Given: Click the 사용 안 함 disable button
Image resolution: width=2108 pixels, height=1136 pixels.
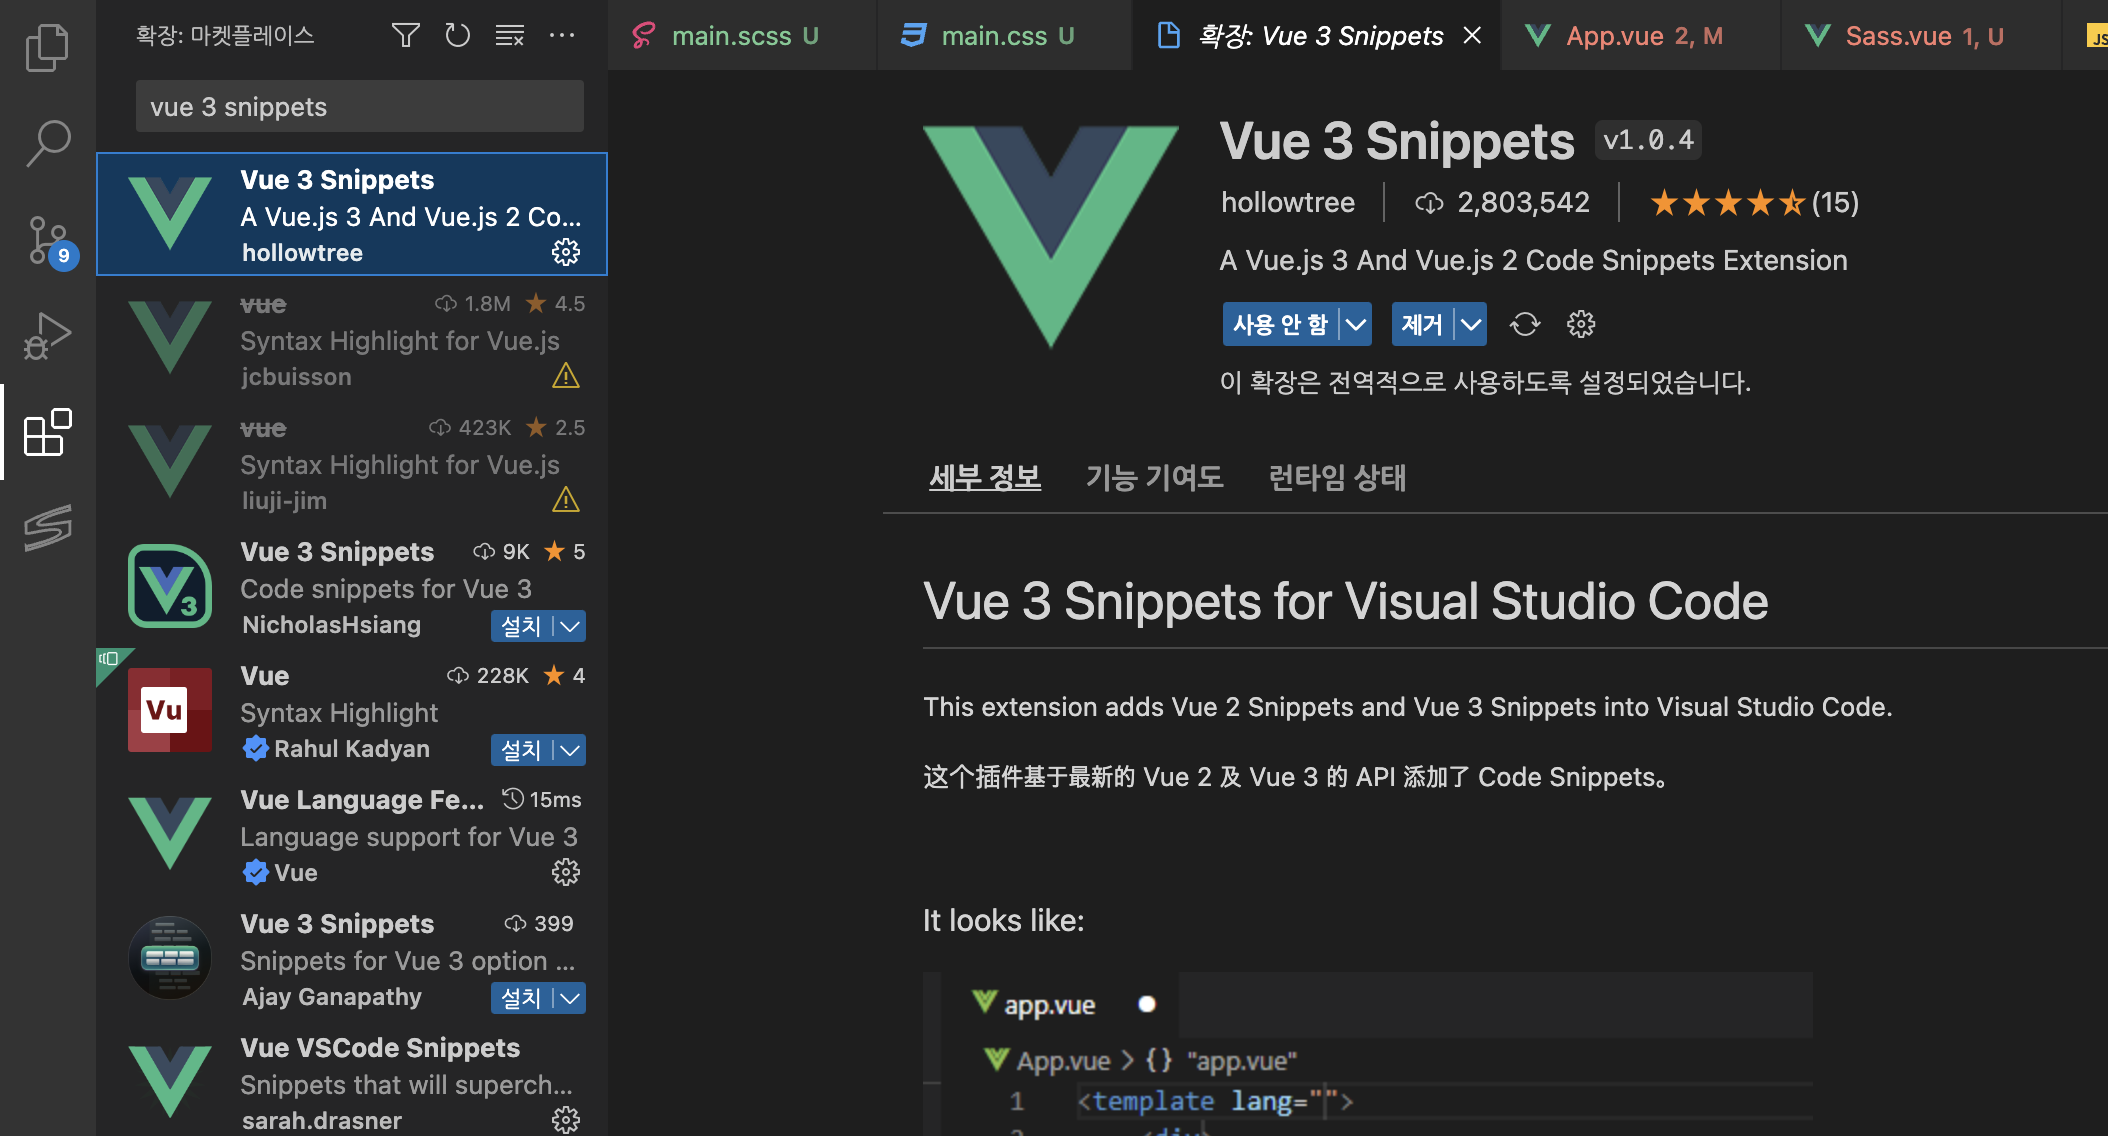Looking at the screenshot, I should click(x=1280, y=324).
